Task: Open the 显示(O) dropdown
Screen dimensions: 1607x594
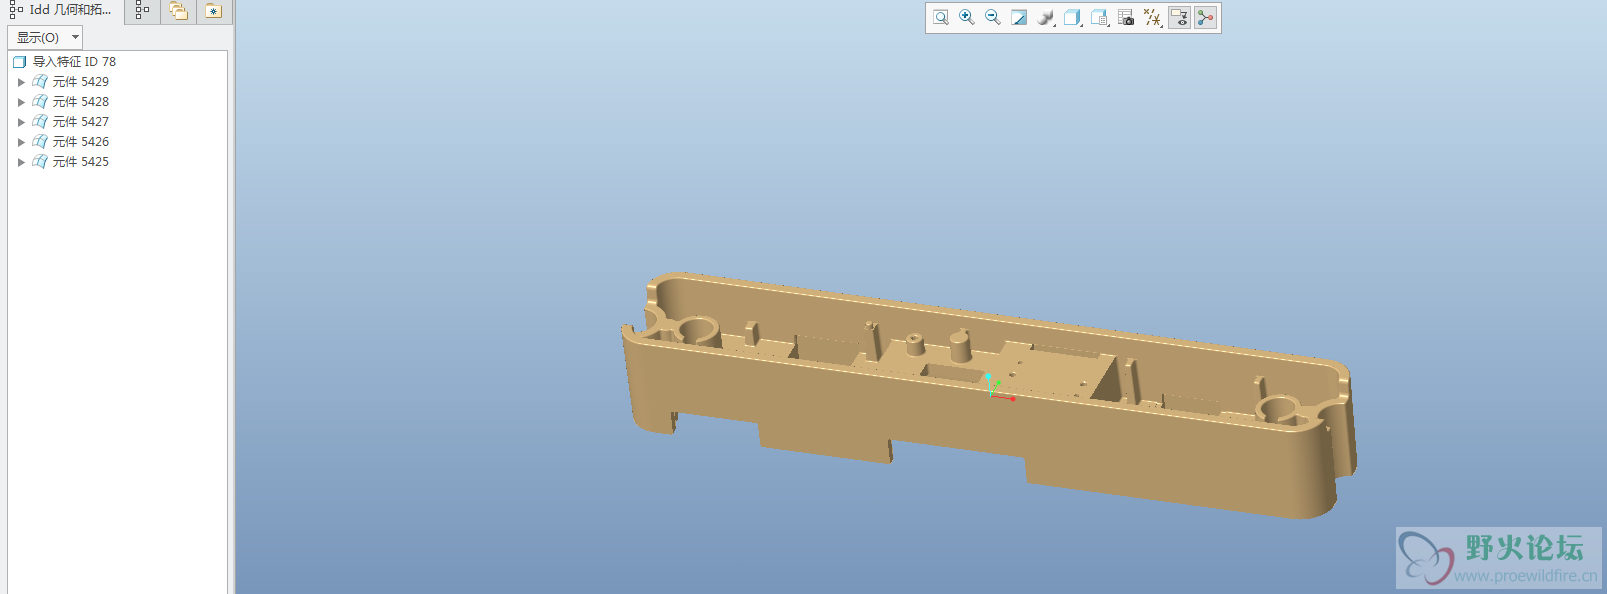Action: pos(45,38)
